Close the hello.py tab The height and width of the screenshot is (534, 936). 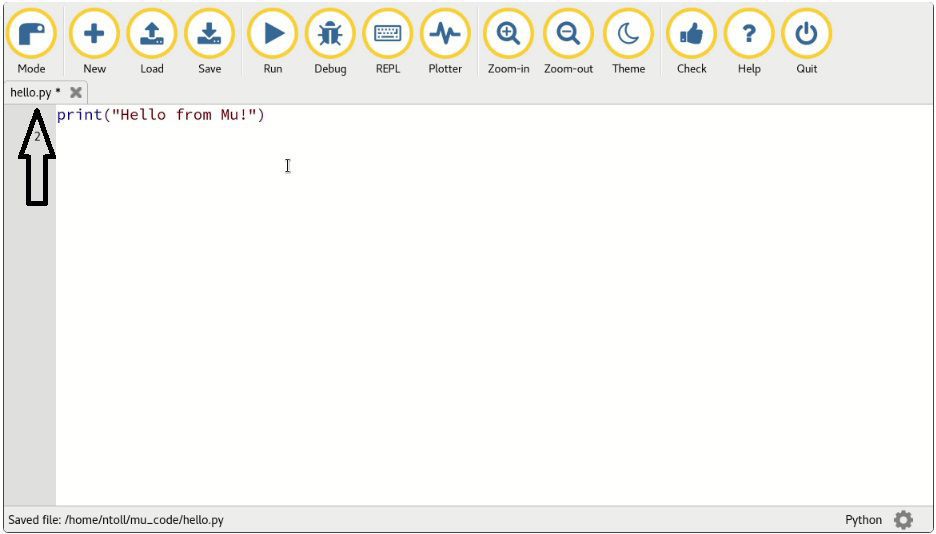pos(76,92)
